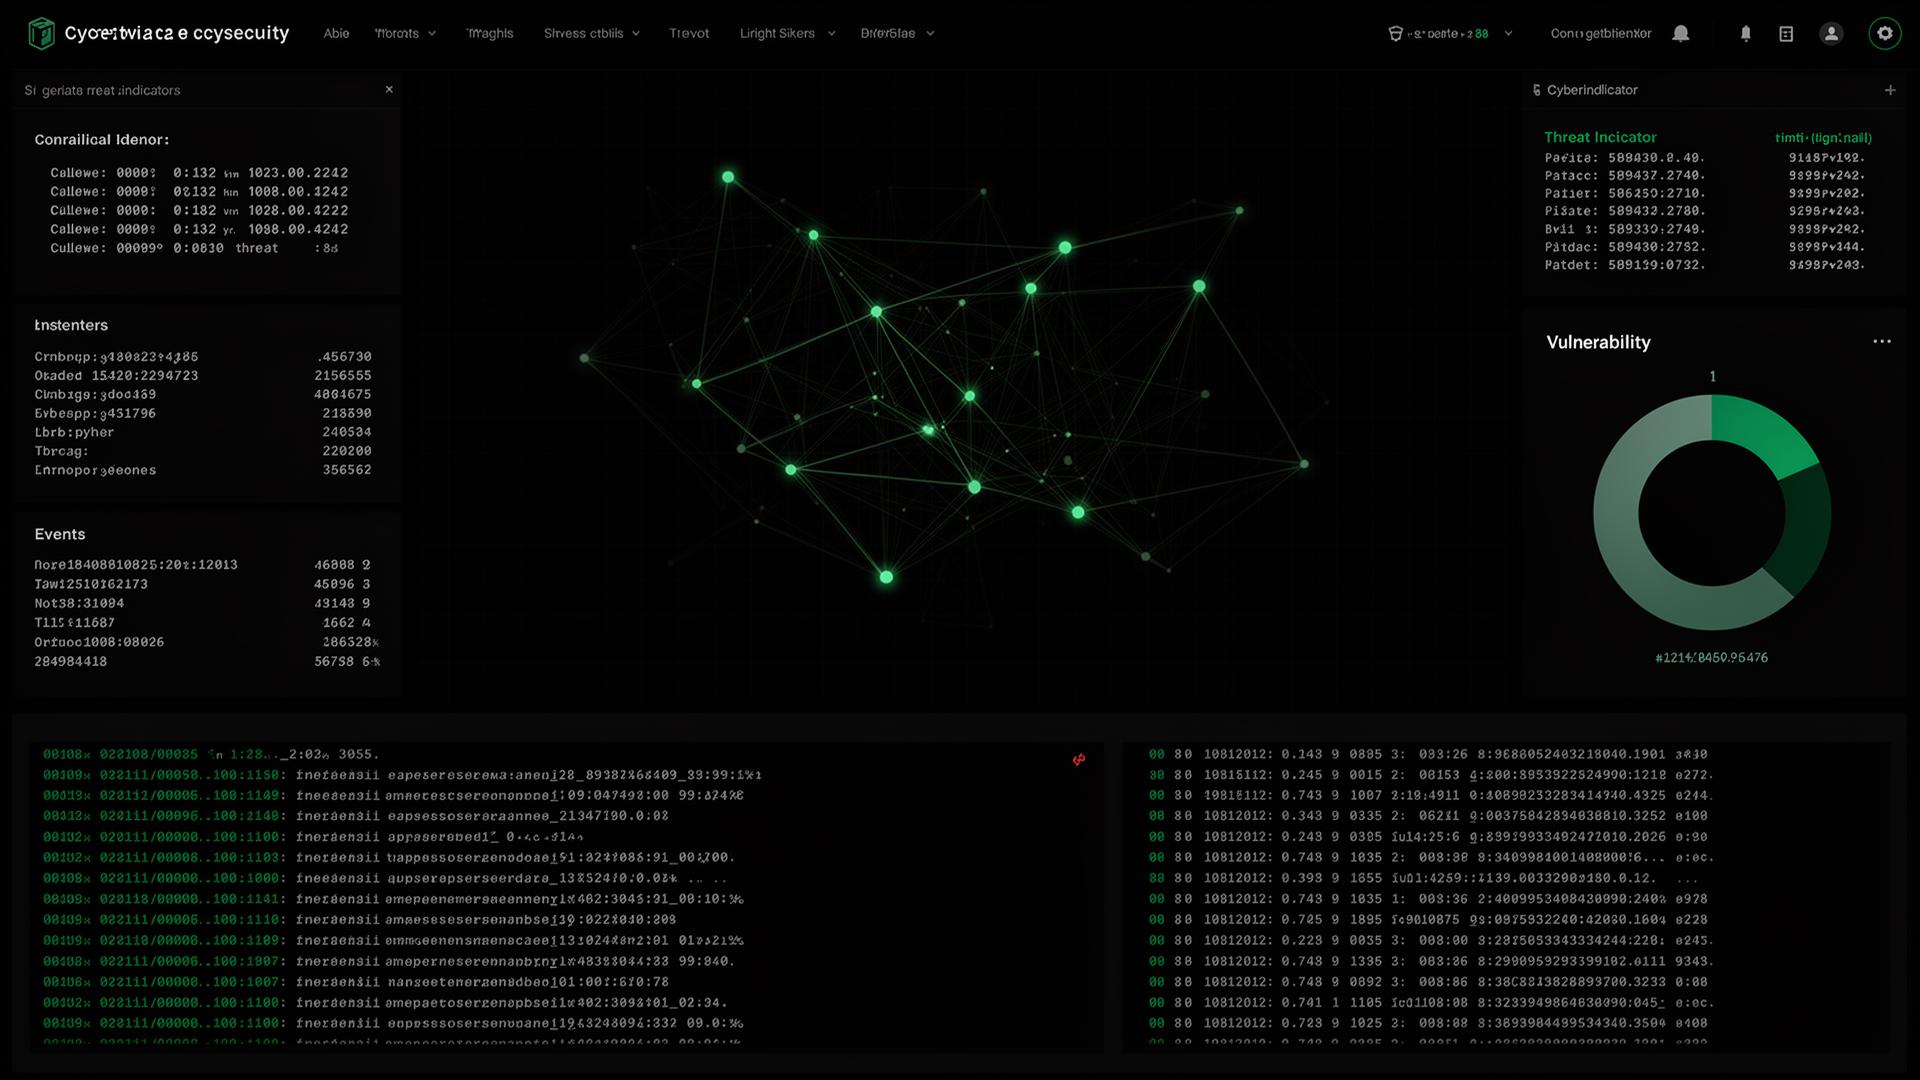
Task: Click the Liright Sikers menu label
Action: pos(777,33)
